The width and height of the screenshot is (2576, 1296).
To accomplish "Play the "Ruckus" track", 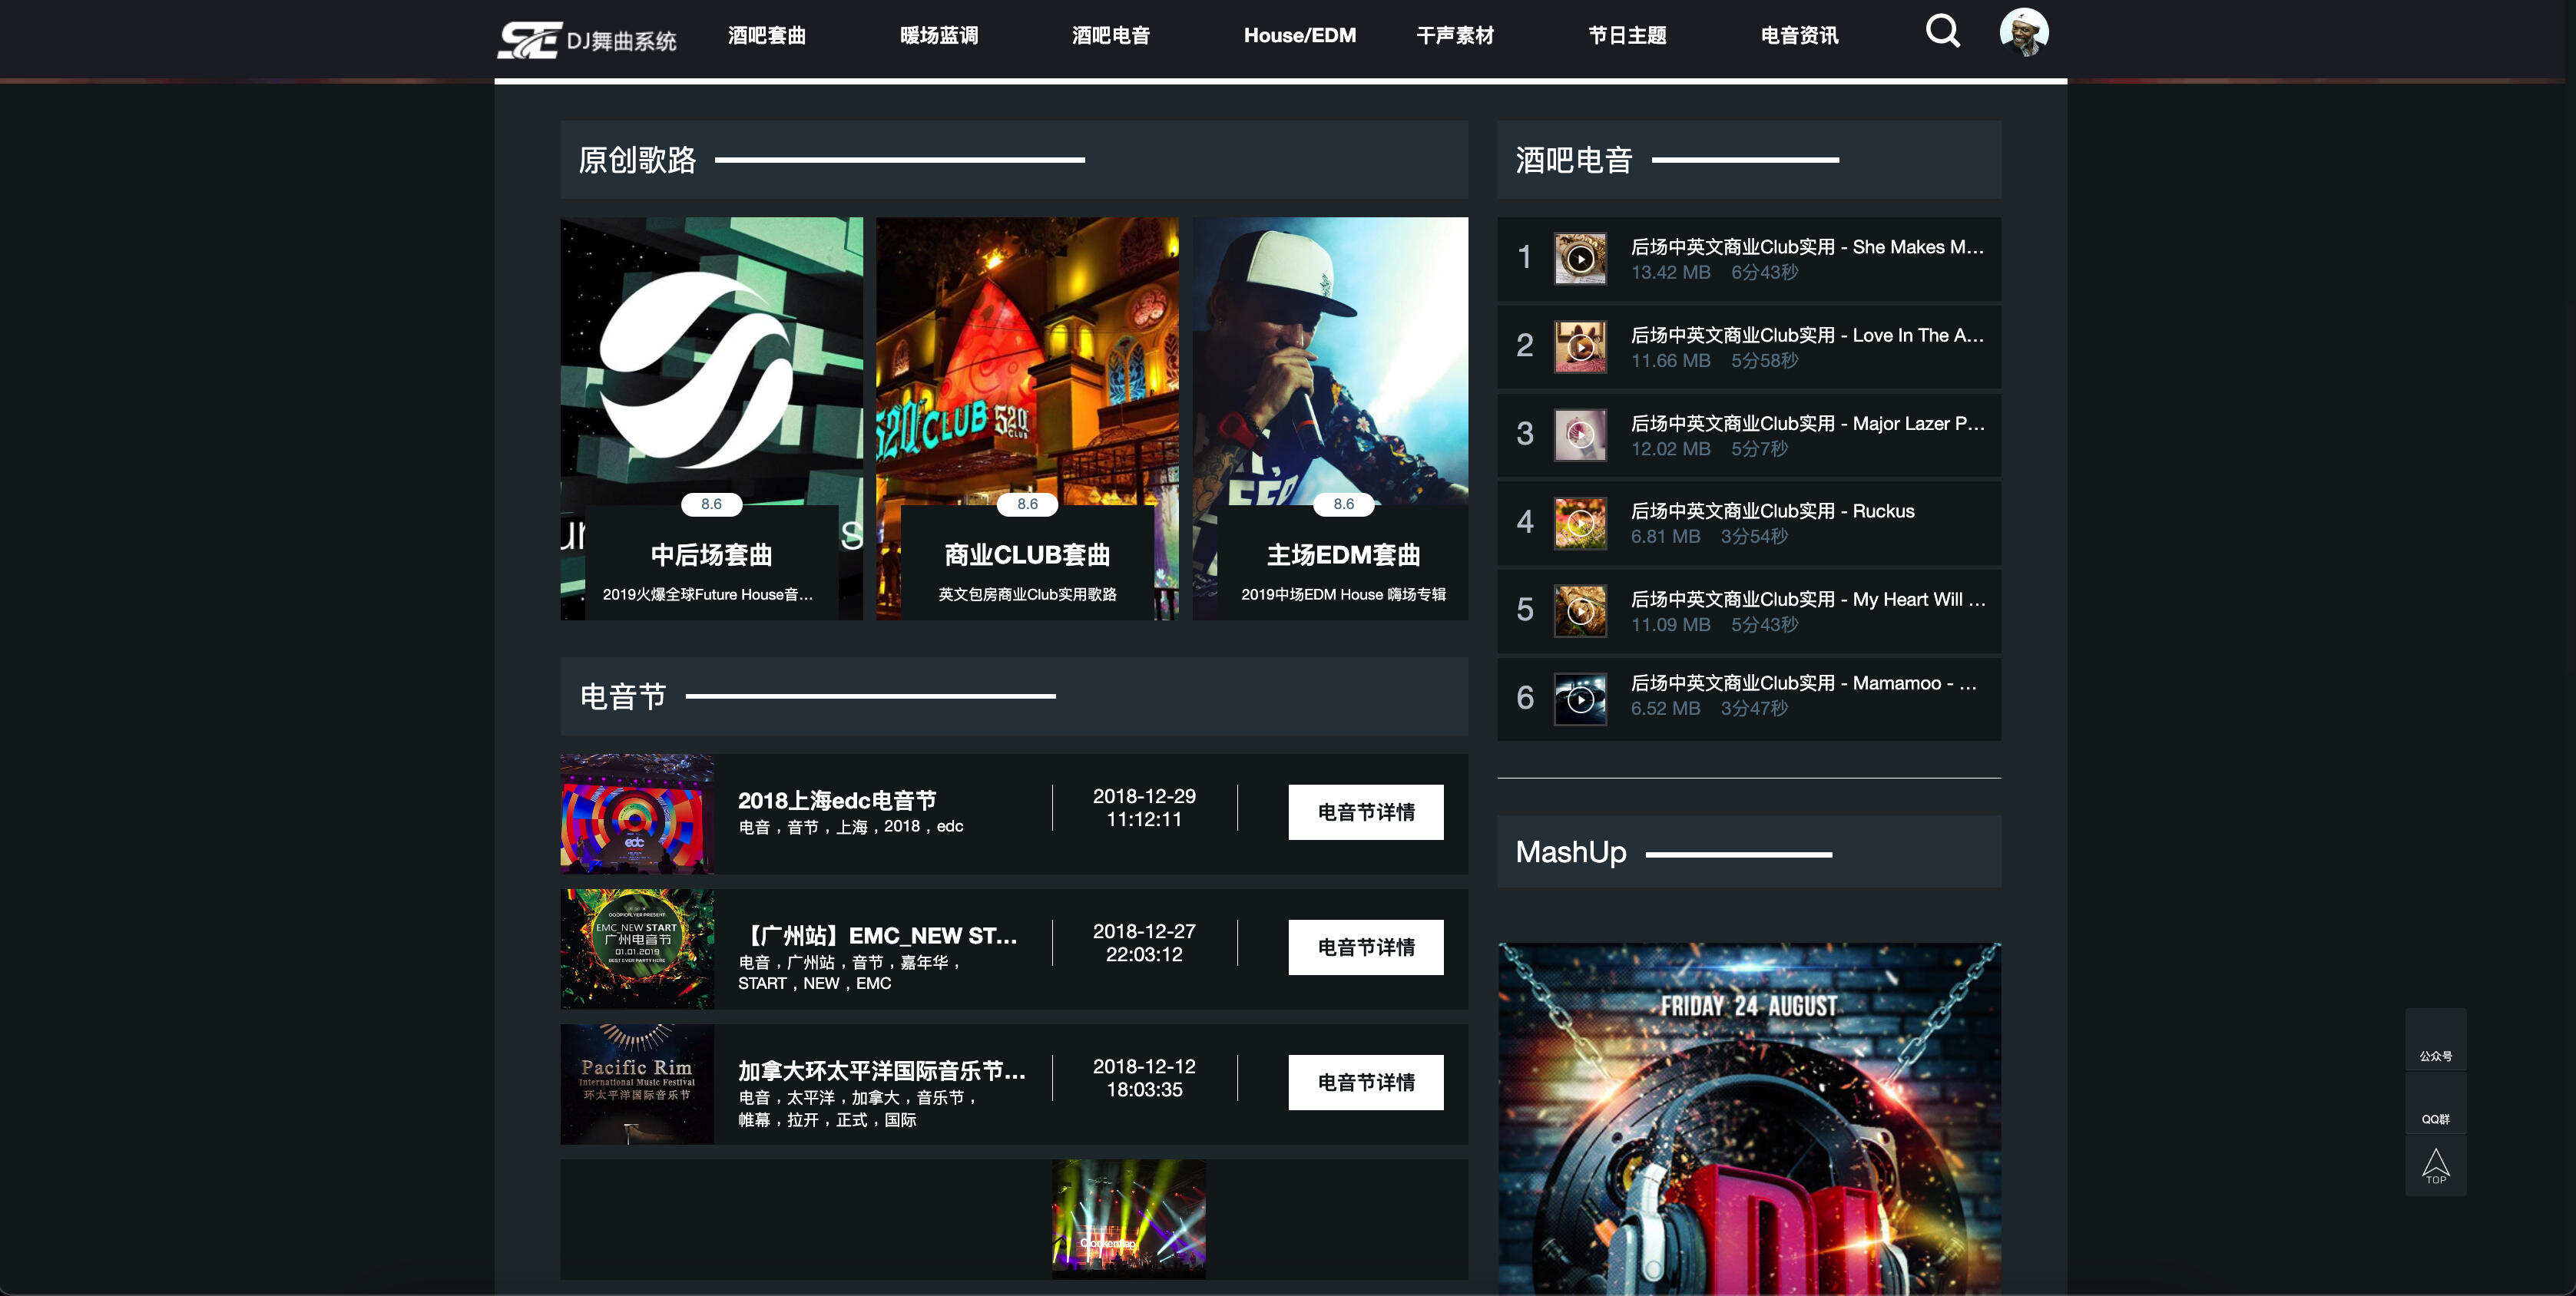I will click(1580, 522).
